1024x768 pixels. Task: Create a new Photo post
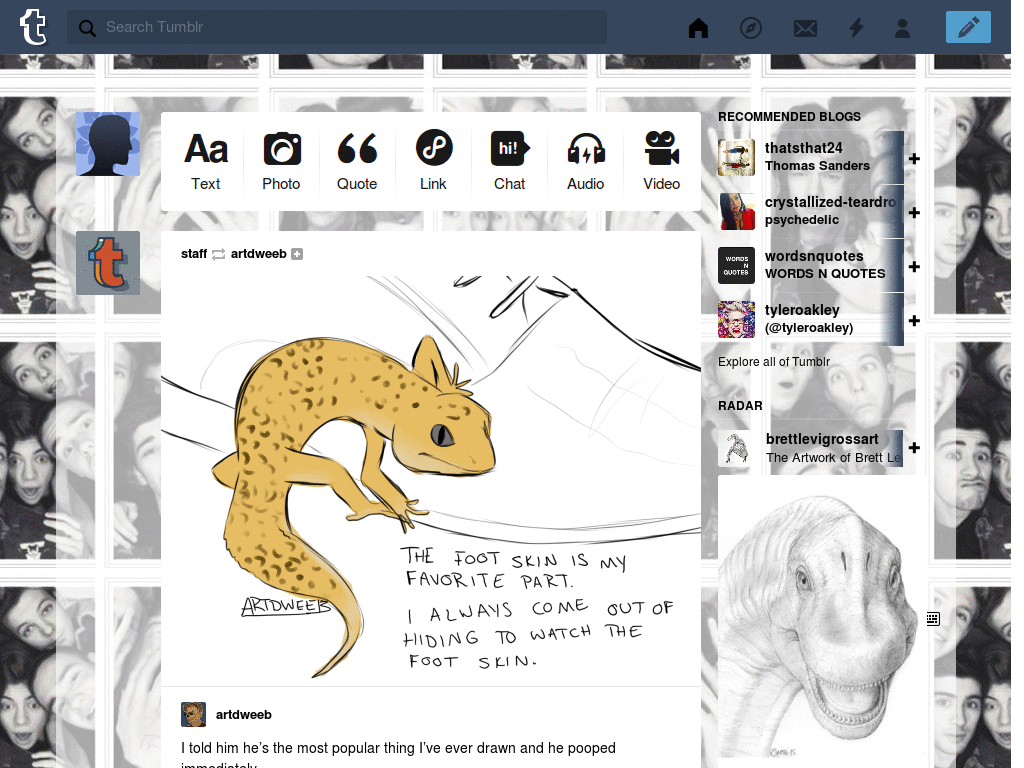281,161
